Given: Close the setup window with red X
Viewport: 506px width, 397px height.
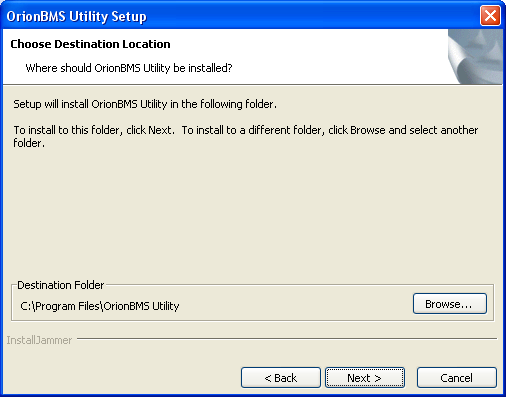Looking at the screenshot, I should point(490,15).
